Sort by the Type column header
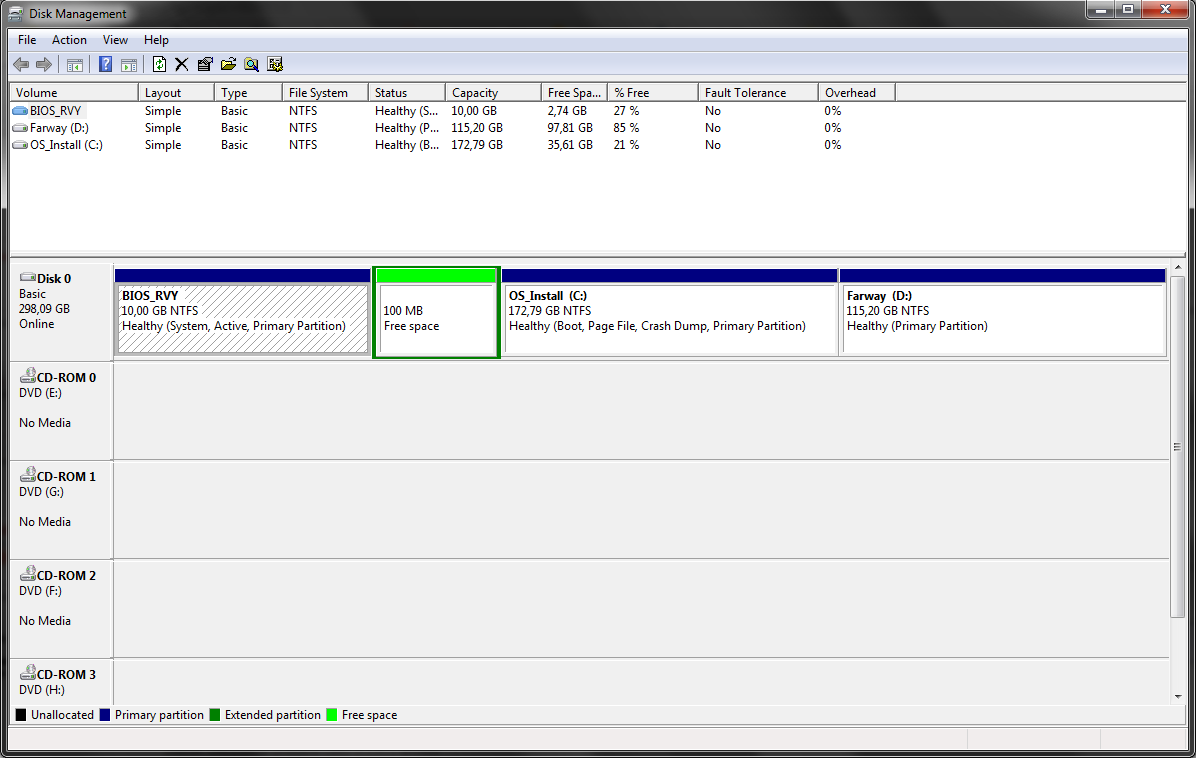 point(248,92)
